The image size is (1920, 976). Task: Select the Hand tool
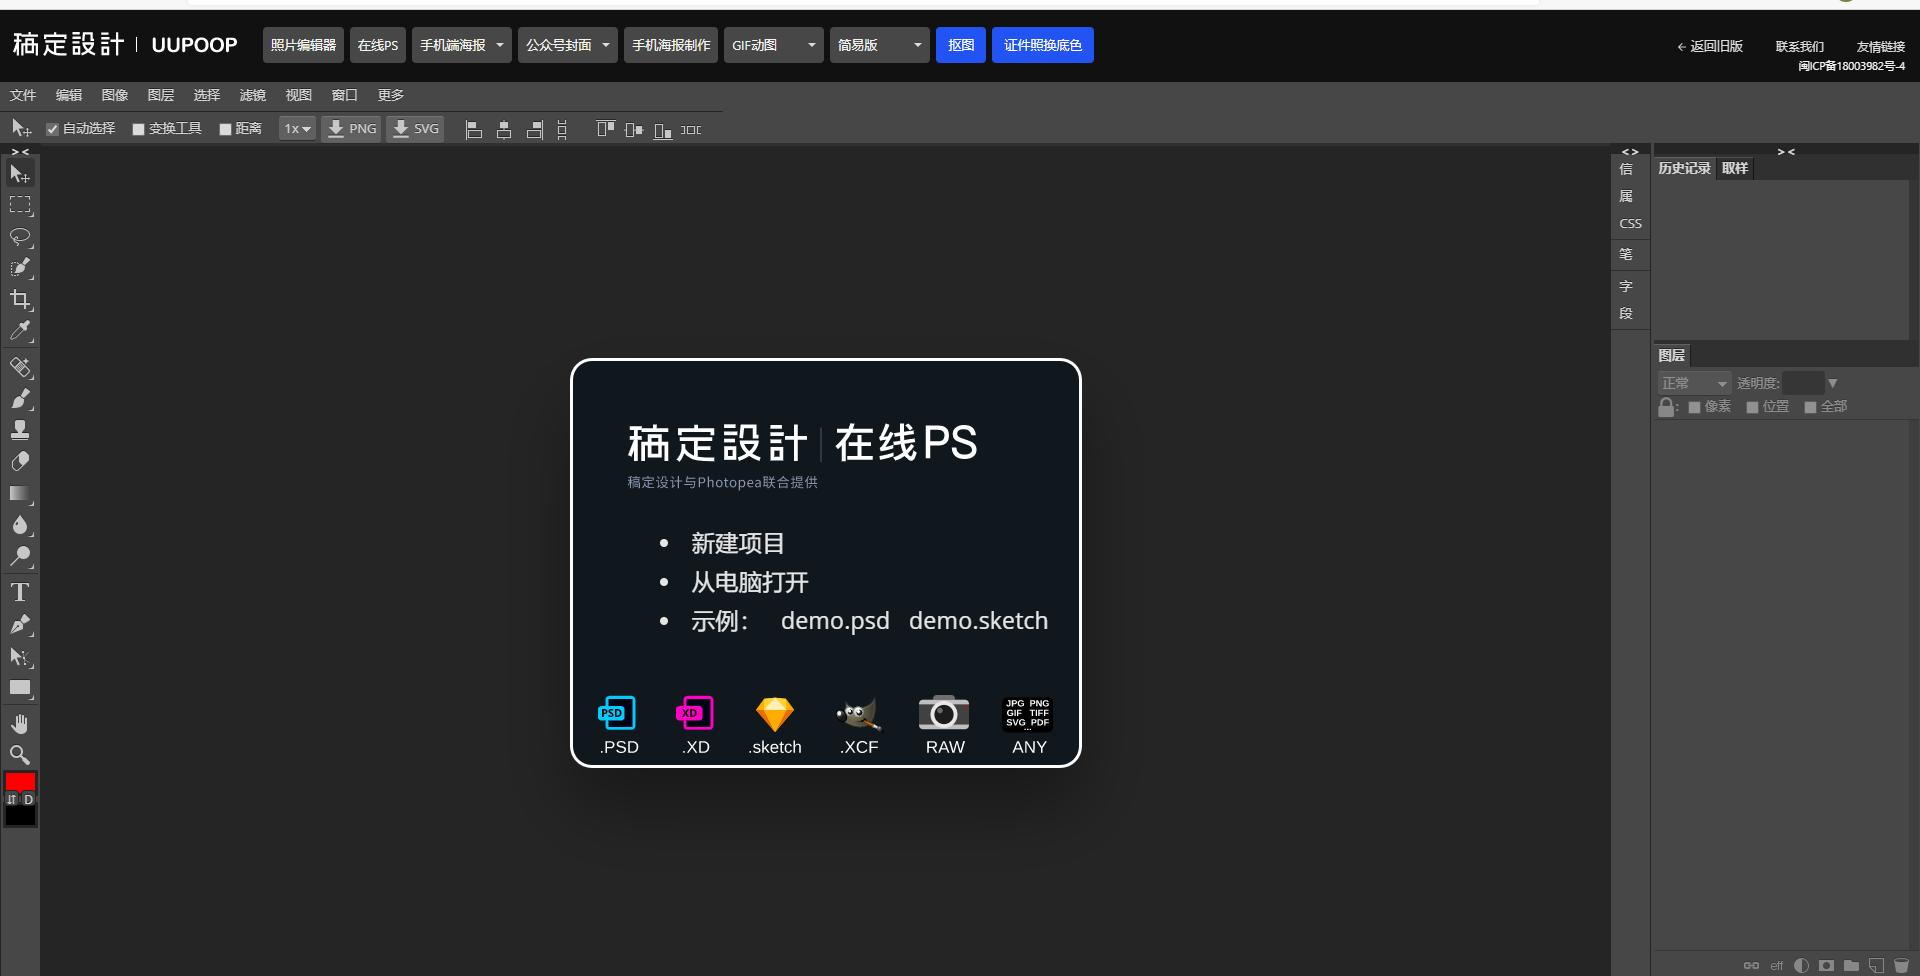20,723
